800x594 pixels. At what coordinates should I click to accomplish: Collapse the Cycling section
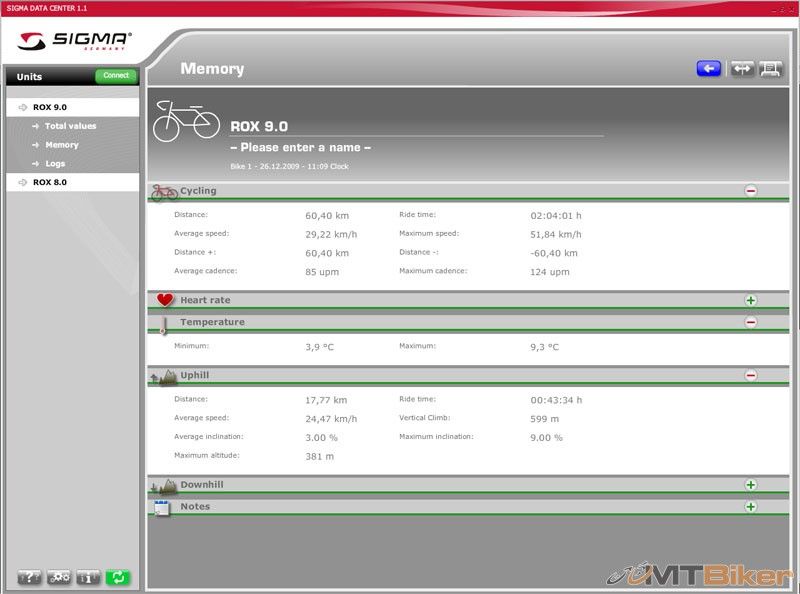click(x=750, y=191)
